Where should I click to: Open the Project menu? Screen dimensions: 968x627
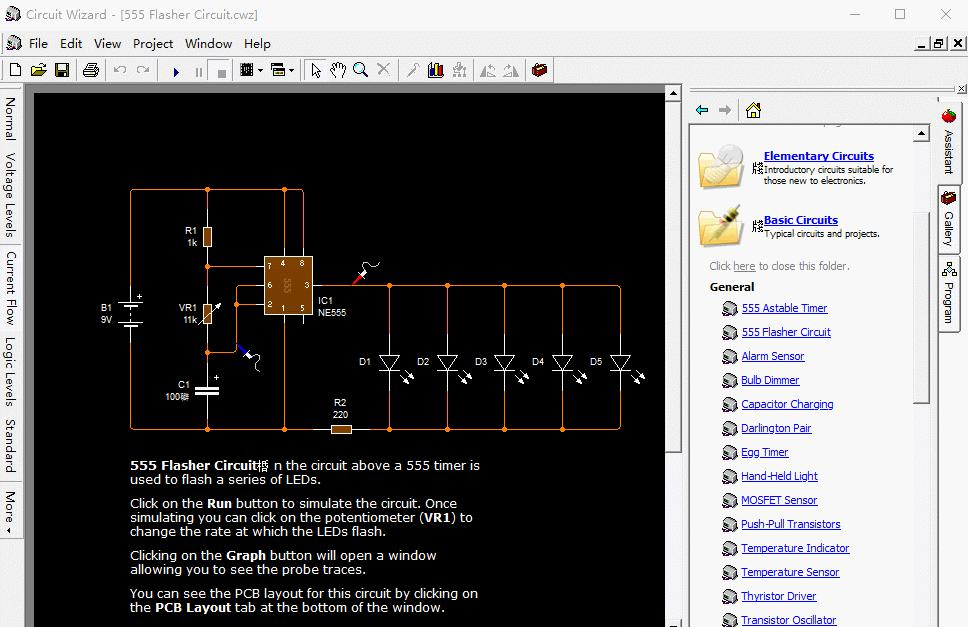(x=153, y=43)
